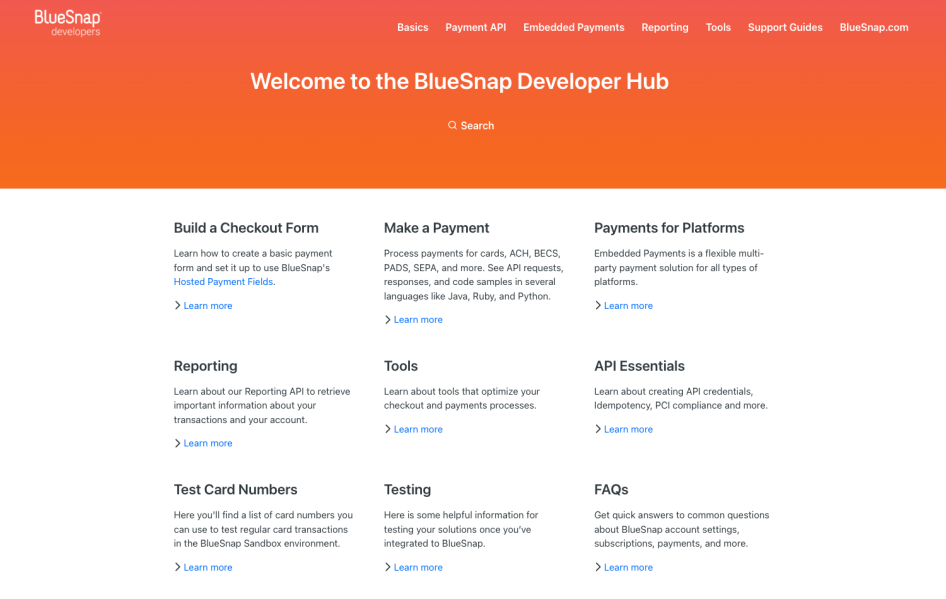Click the Payments for Platforms heading
The image size is (946, 599).
coord(669,228)
